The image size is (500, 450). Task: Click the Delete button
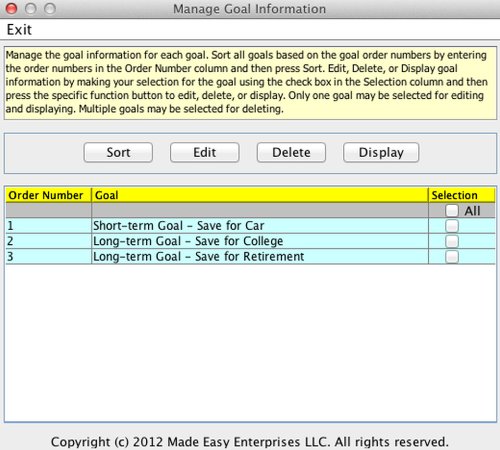(291, 152)
